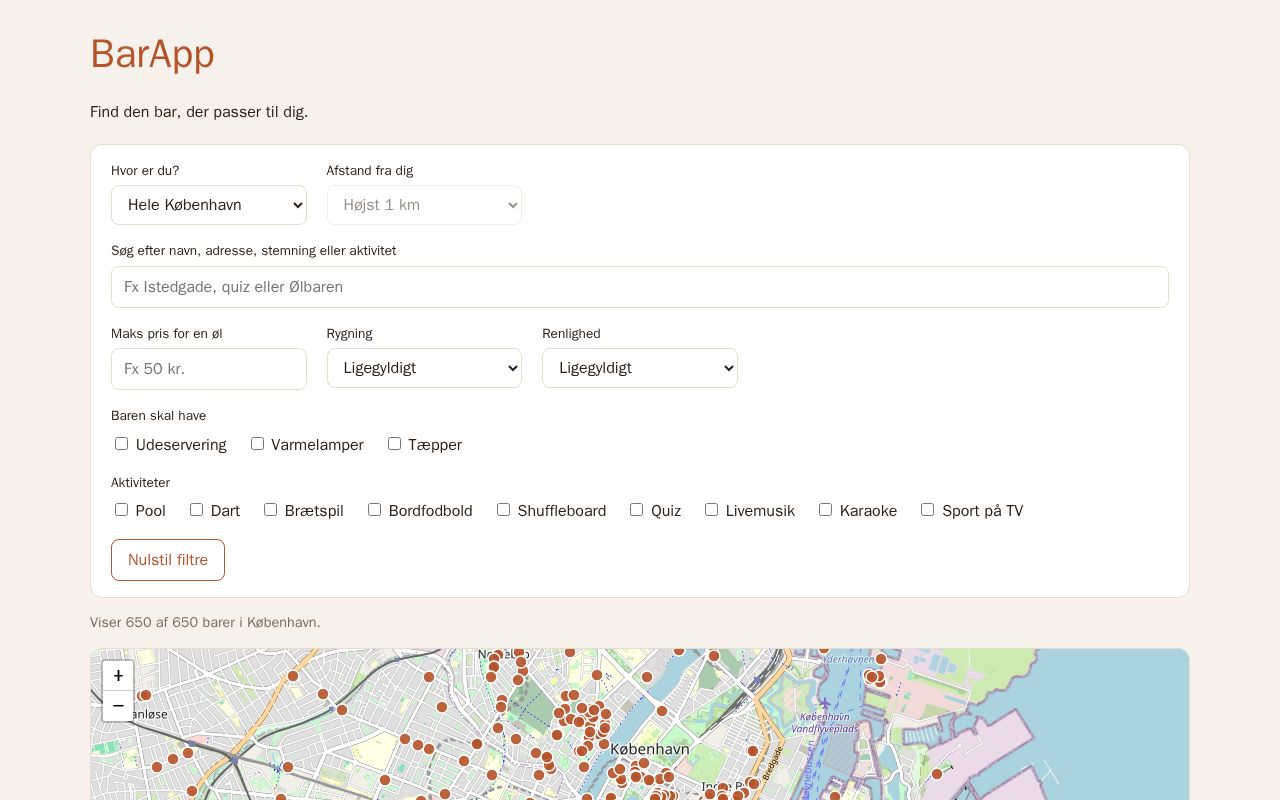Click the 'Baren skal have' label
The image size is (1280, 800).
pyautogui.click(x=159, y=416)
